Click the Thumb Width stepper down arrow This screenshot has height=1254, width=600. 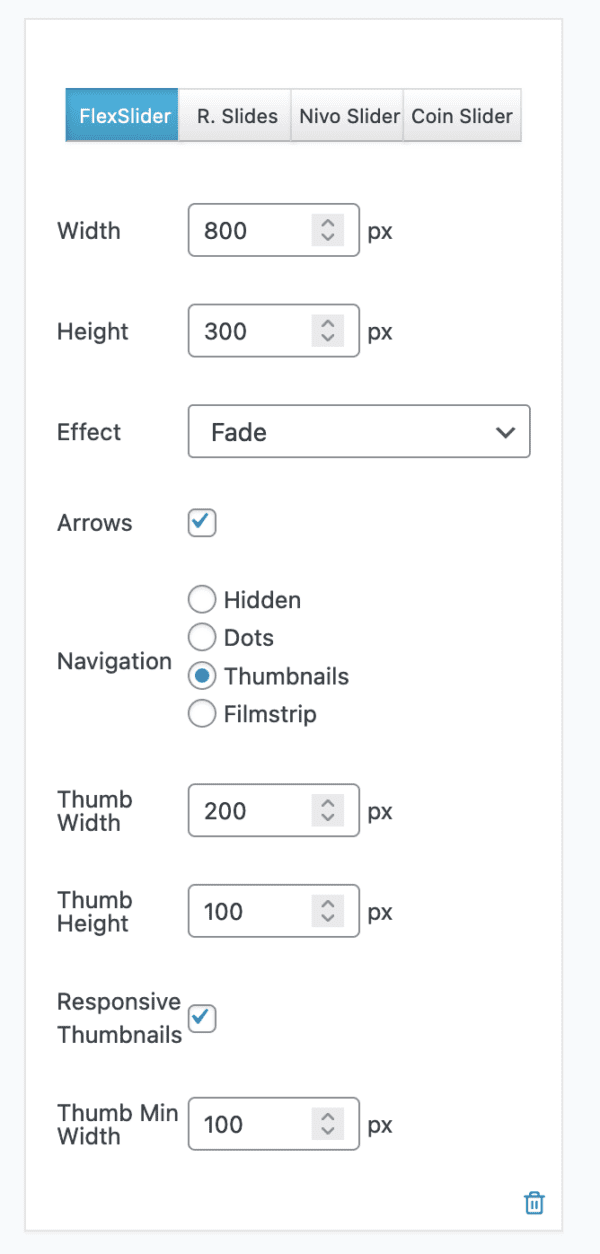pyautogui.click(x=327, y=817)
